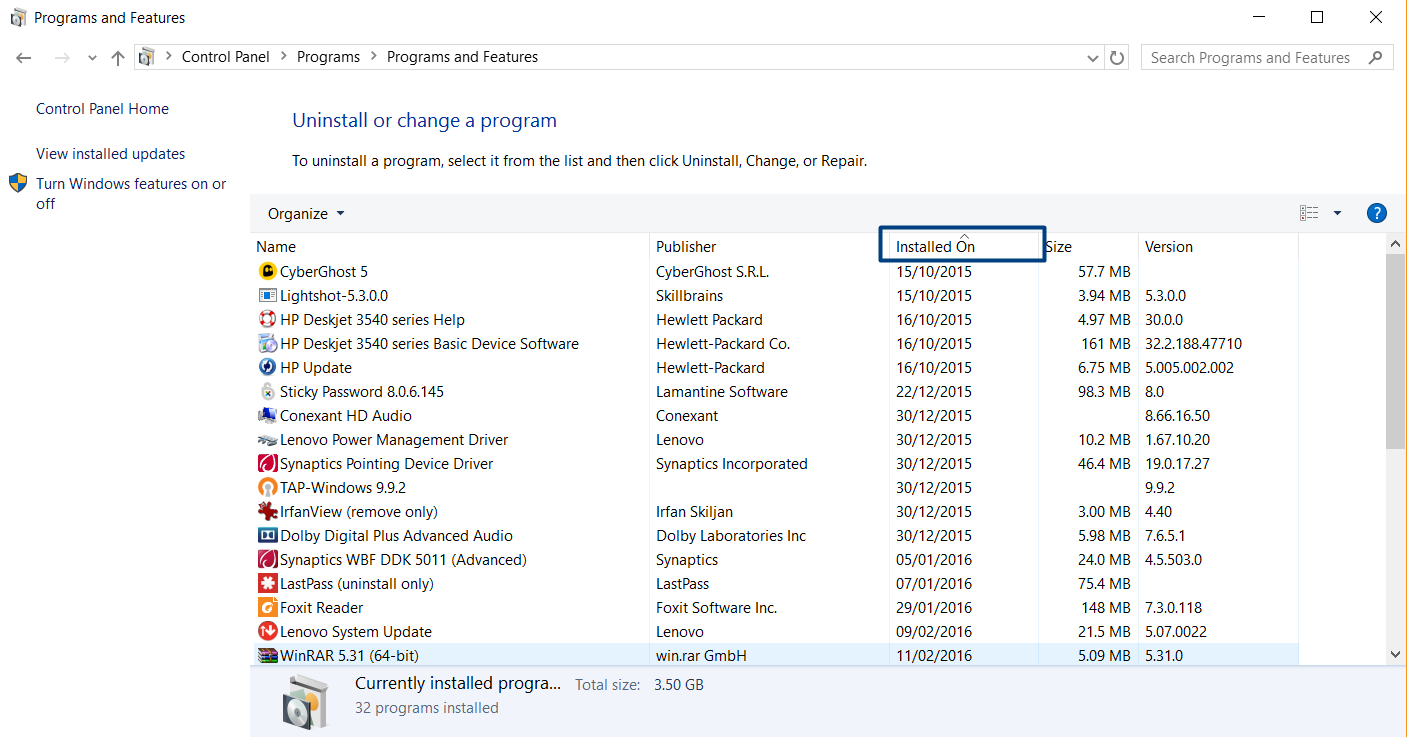This screenshot has height=737, width=1407.
Task: Go up one level with up arrow
Action: pos(118,58)
